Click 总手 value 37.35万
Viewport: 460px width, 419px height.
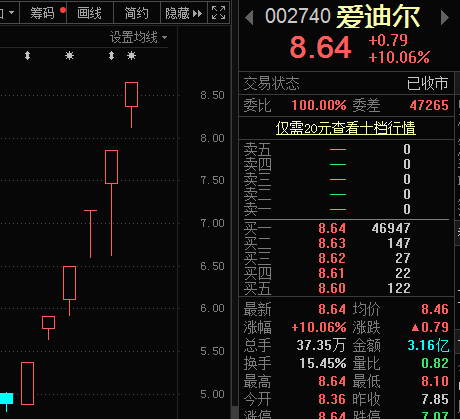pos(321,345)
